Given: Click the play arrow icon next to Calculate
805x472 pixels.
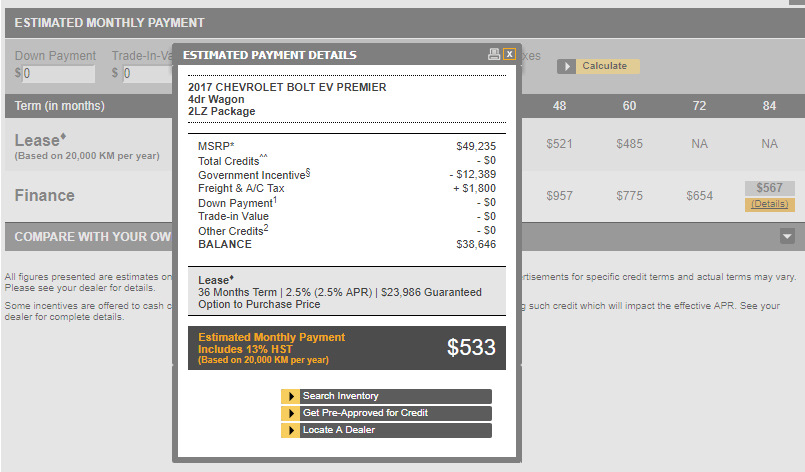Looking at the screenshot, I should click(567, 66).
